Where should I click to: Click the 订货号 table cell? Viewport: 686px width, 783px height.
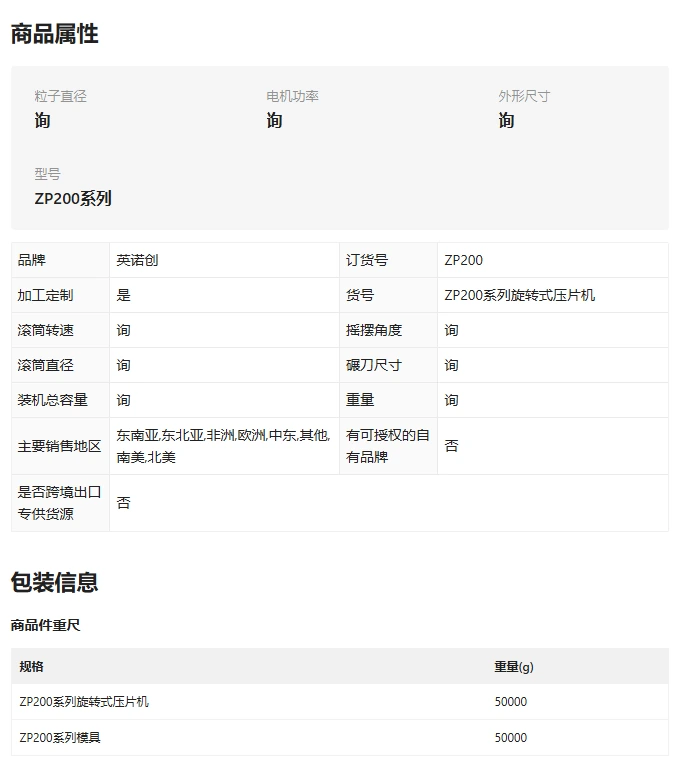(x=388, y=260)
